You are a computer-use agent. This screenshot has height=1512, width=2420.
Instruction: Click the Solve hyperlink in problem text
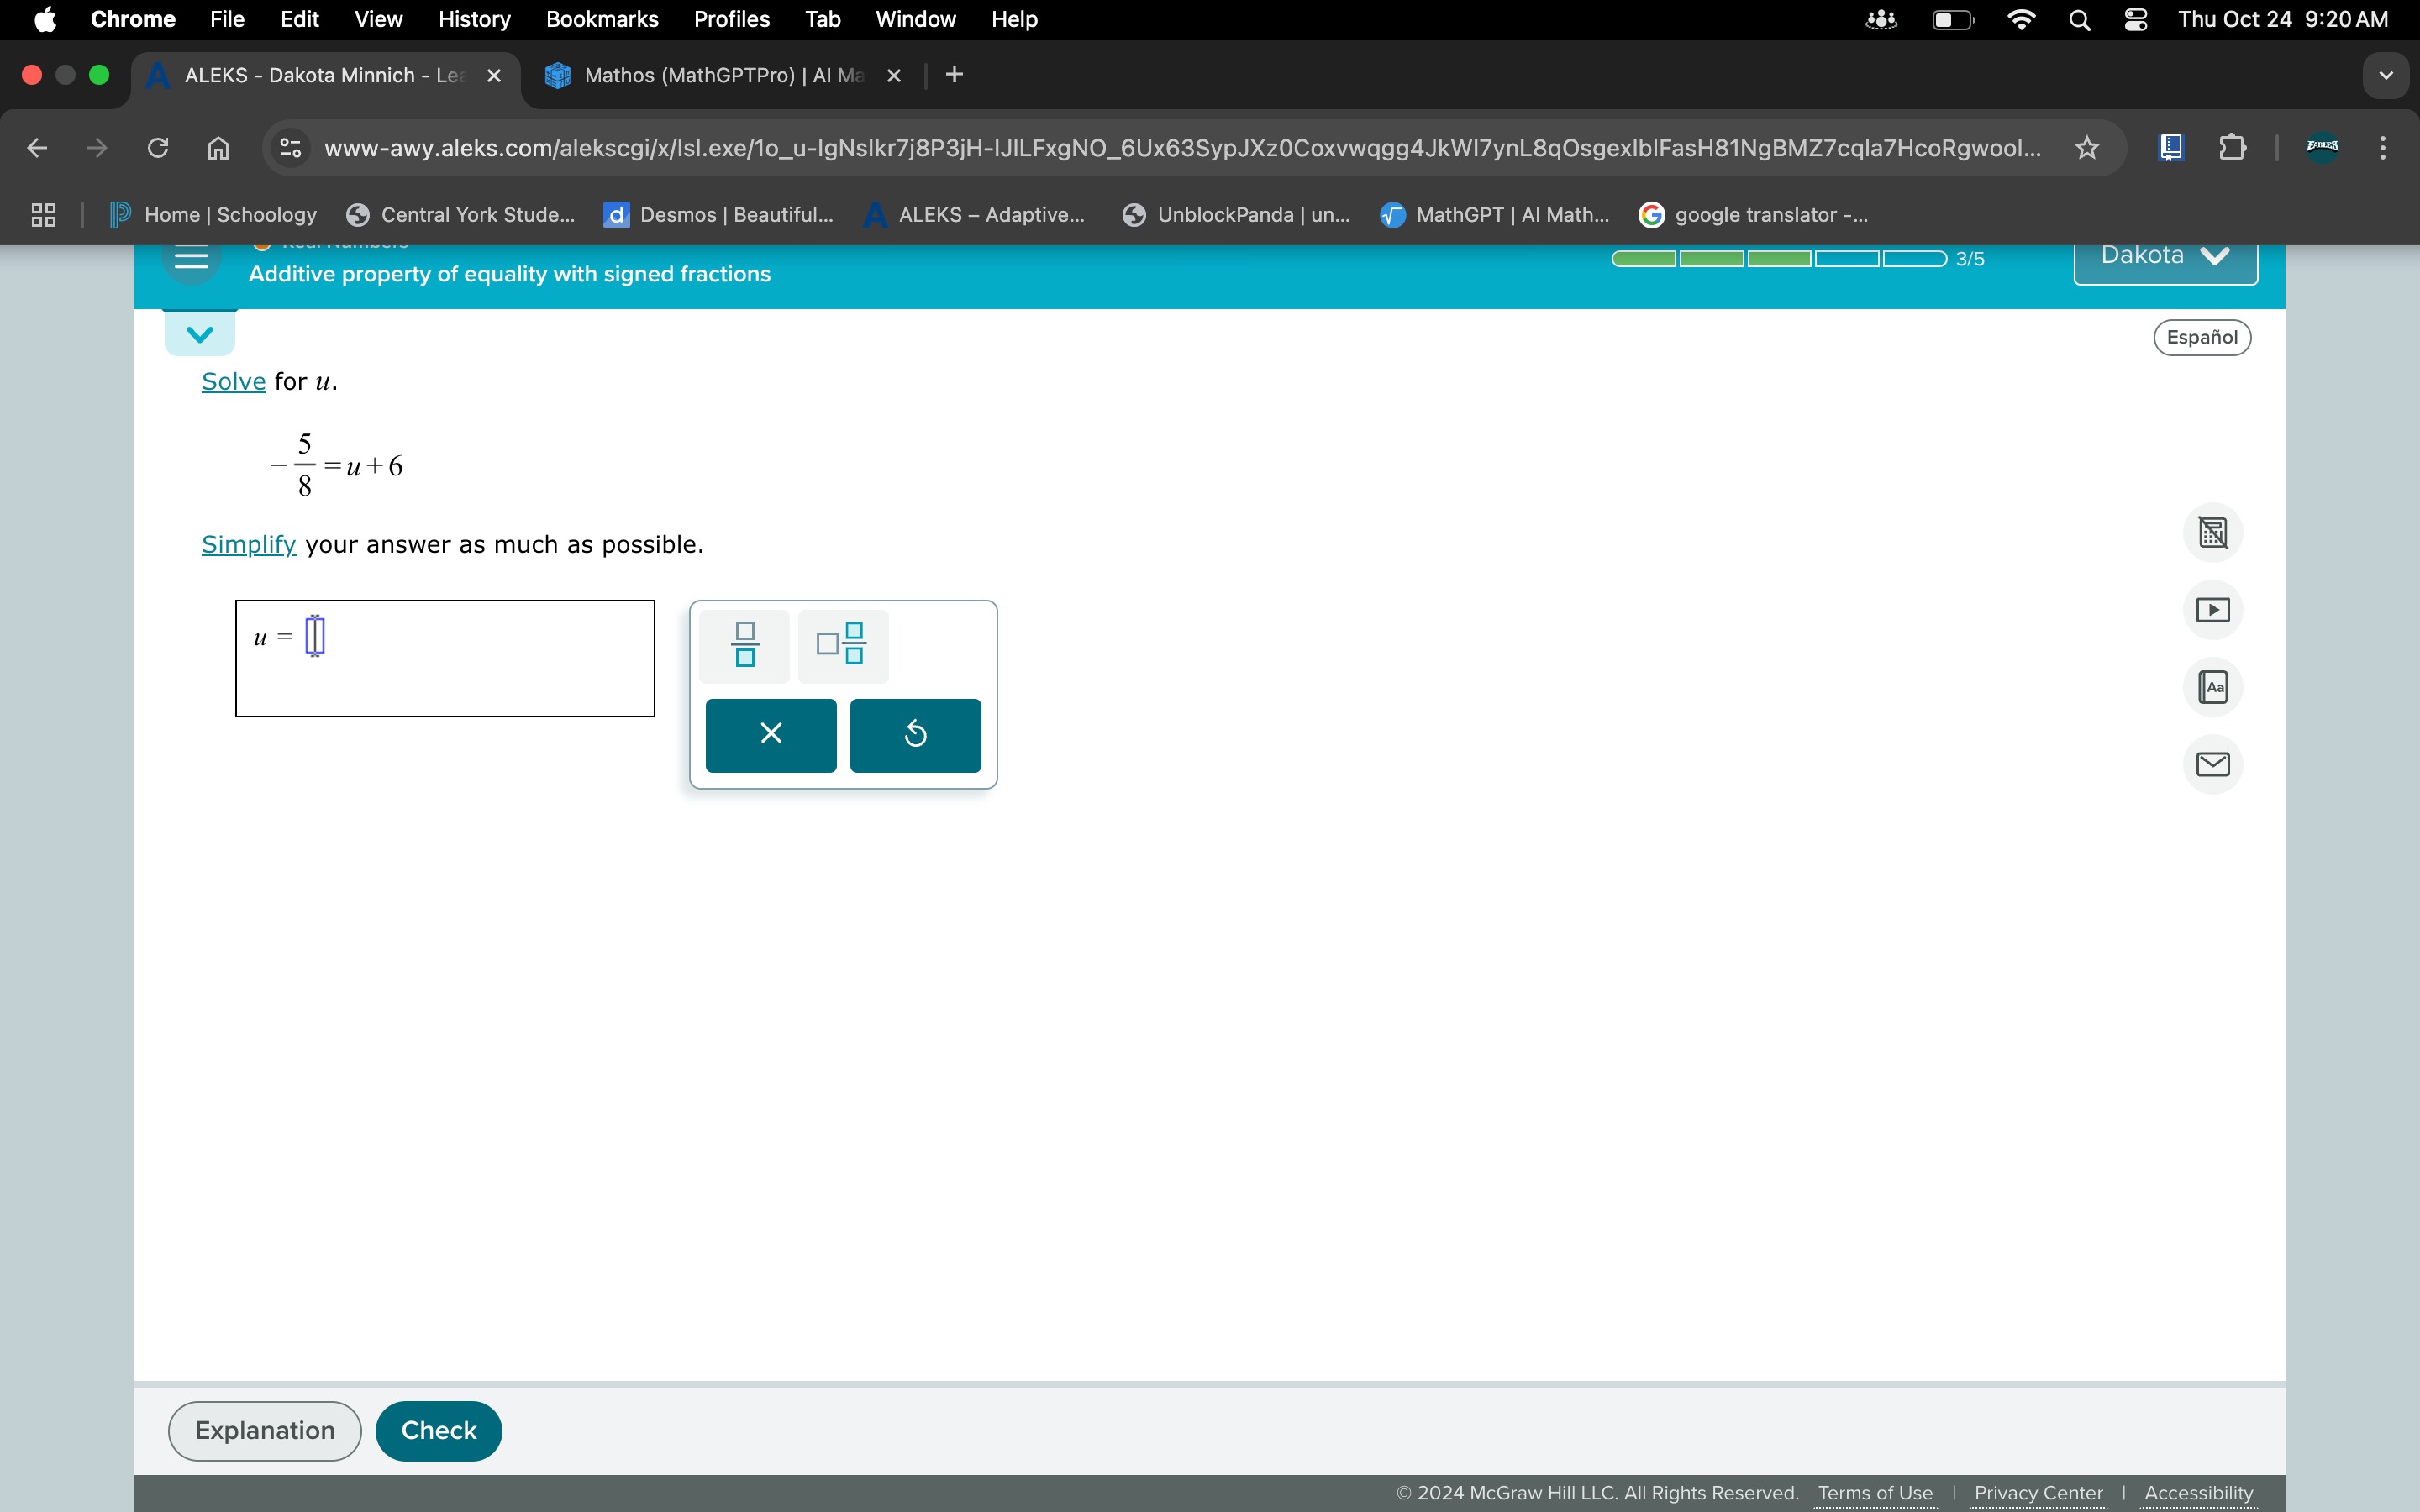coord(232,380)
